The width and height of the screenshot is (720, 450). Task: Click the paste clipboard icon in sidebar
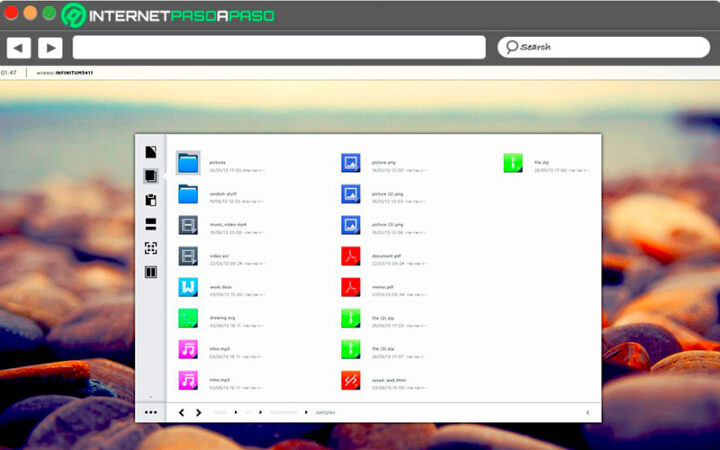pos(151,200)
